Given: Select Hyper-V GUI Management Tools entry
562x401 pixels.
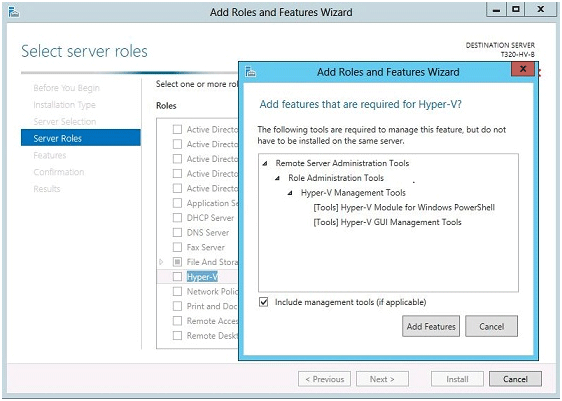Looking at the screenshot, I should [x=387, y=222].
